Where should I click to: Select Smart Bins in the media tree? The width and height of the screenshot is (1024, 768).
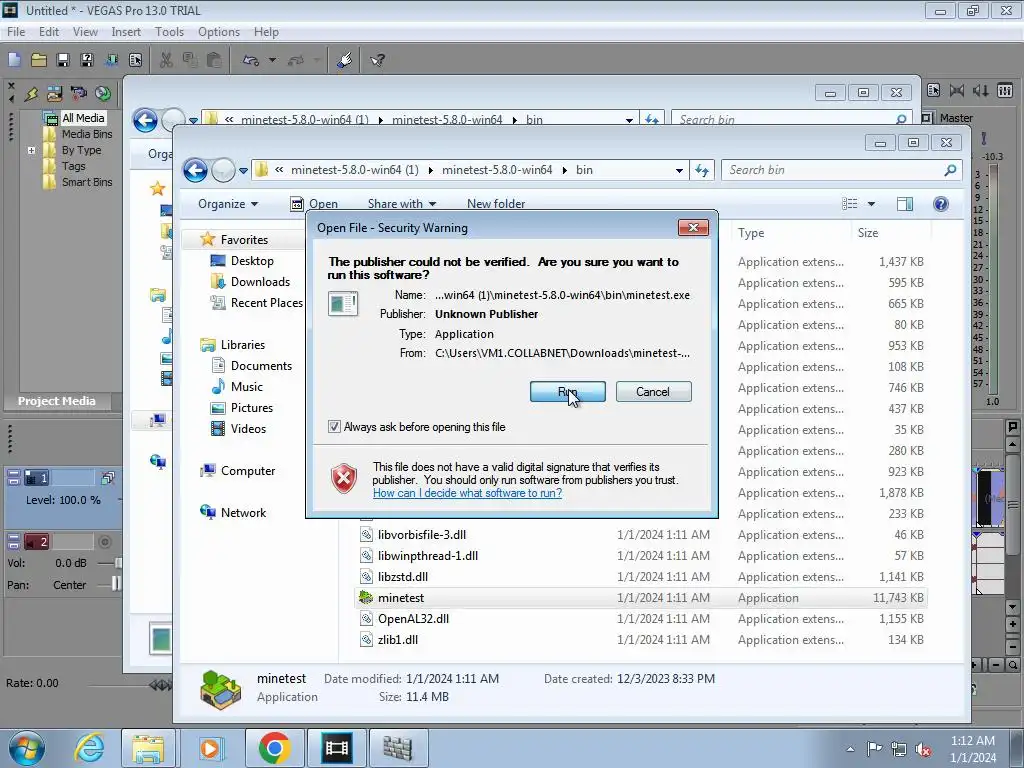[x=87, y=182]
